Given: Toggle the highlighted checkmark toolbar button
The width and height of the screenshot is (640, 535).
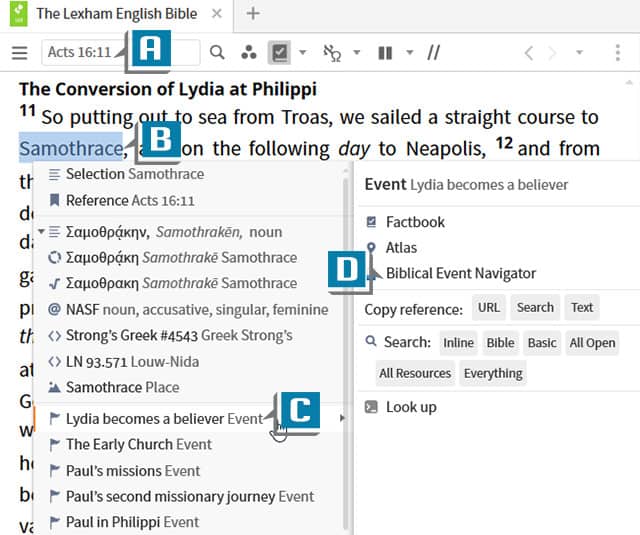Looking at the screenshot, I should click(281, 53).
